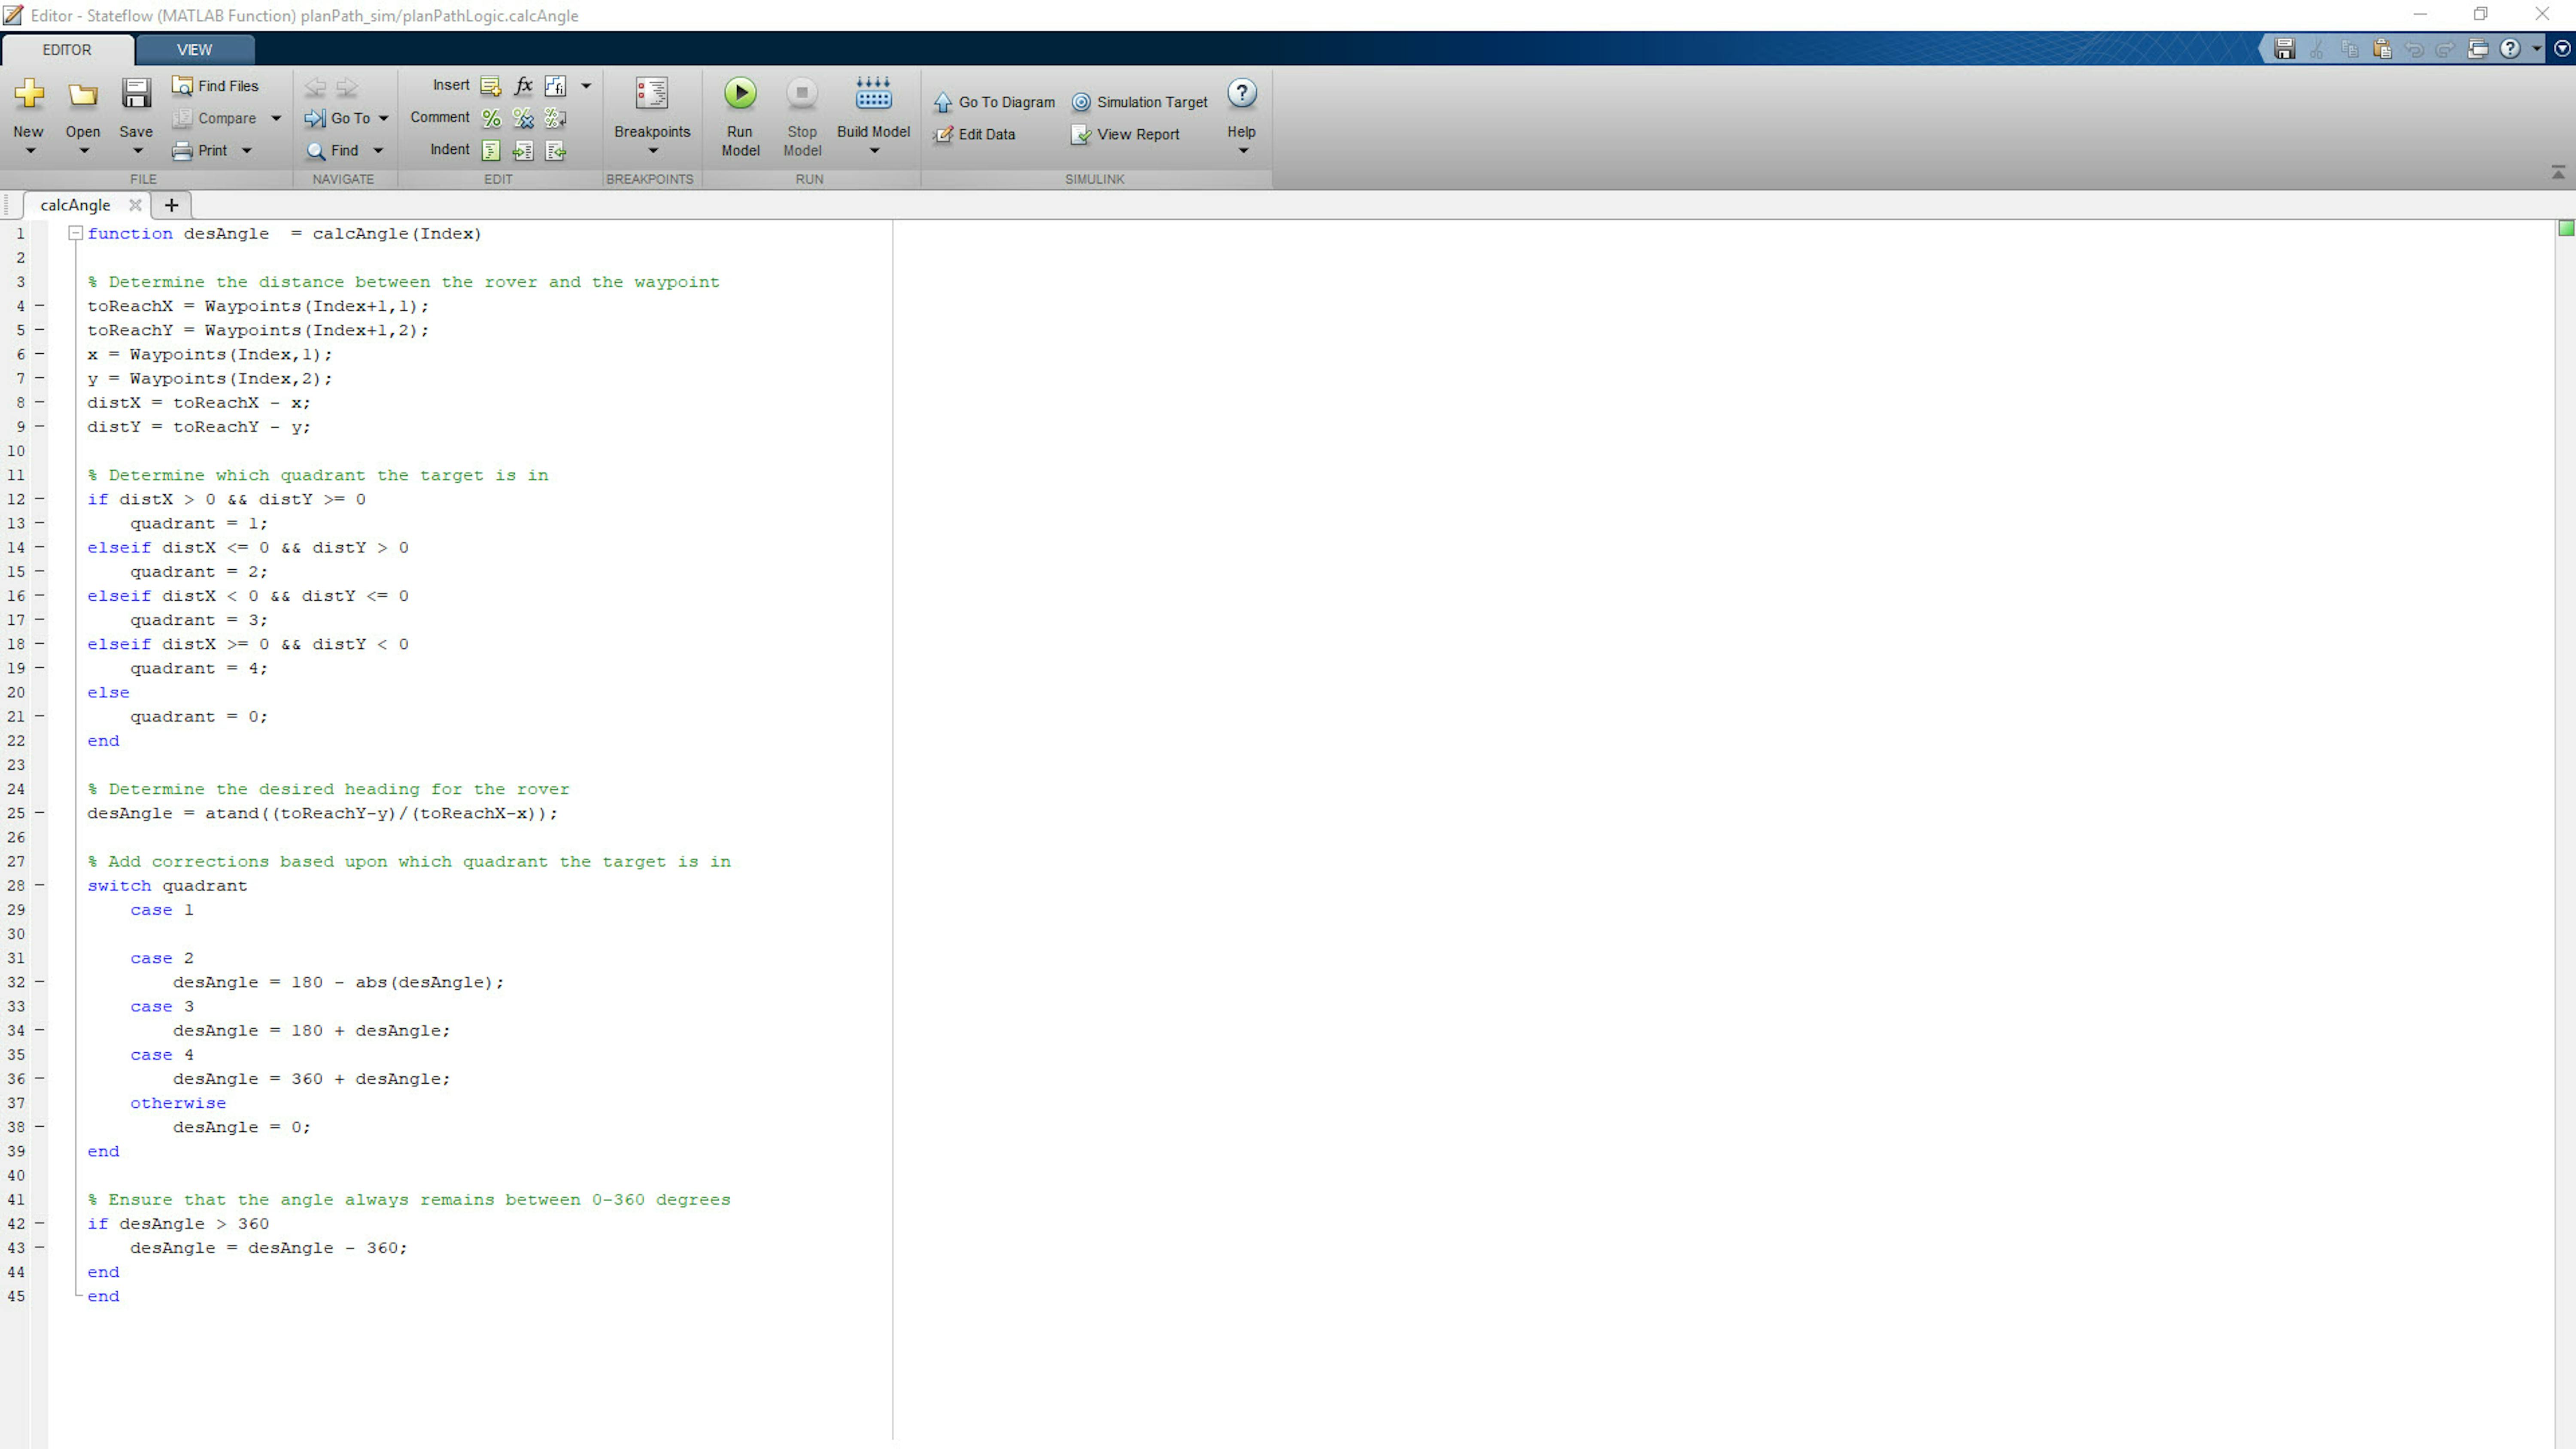This screenshot has height=1449, width=2576.
Task: Click the 'switch quadrant' code line
Action: [167, 886]
